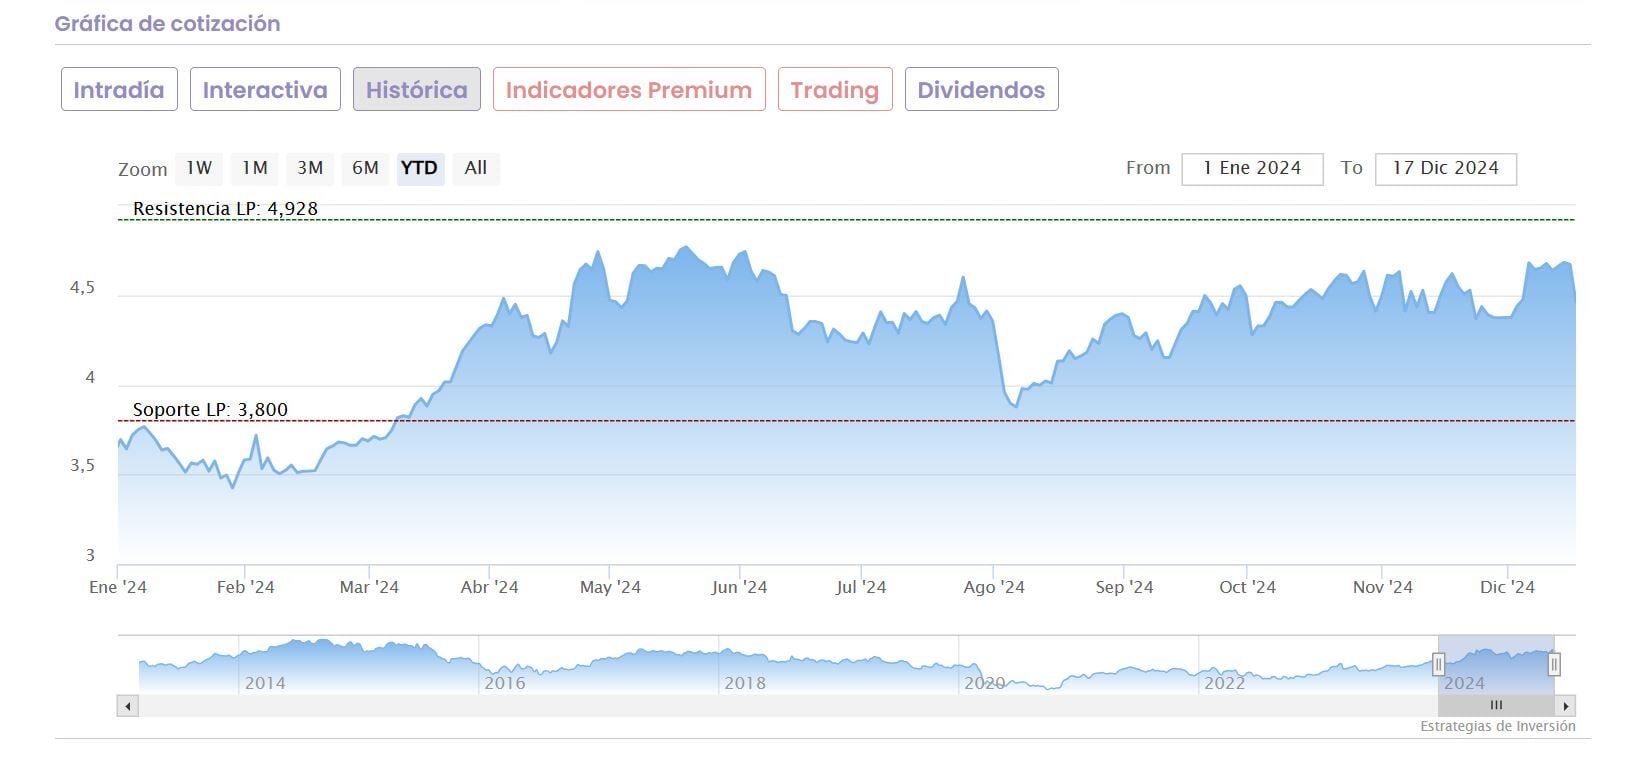Show the Dividendos tab
This screenshot has width=1637, height=771.
pyautogui.click(x=981, y=90)
